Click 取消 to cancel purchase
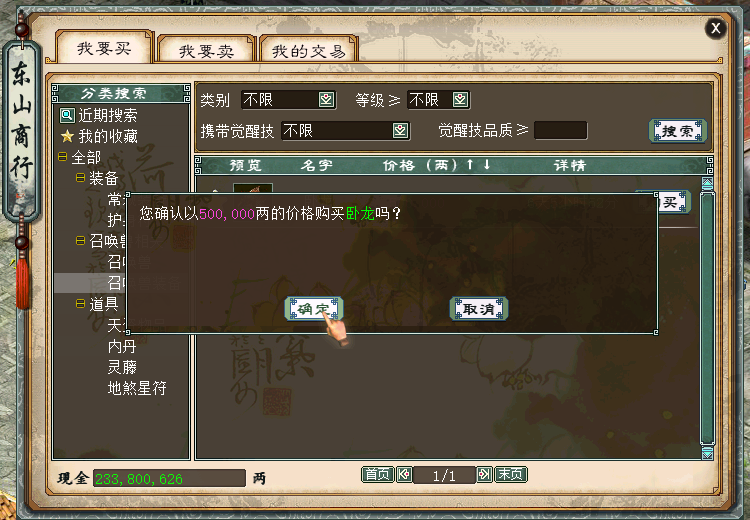Screen dimensions: 750x520 (x=479, y=309)
